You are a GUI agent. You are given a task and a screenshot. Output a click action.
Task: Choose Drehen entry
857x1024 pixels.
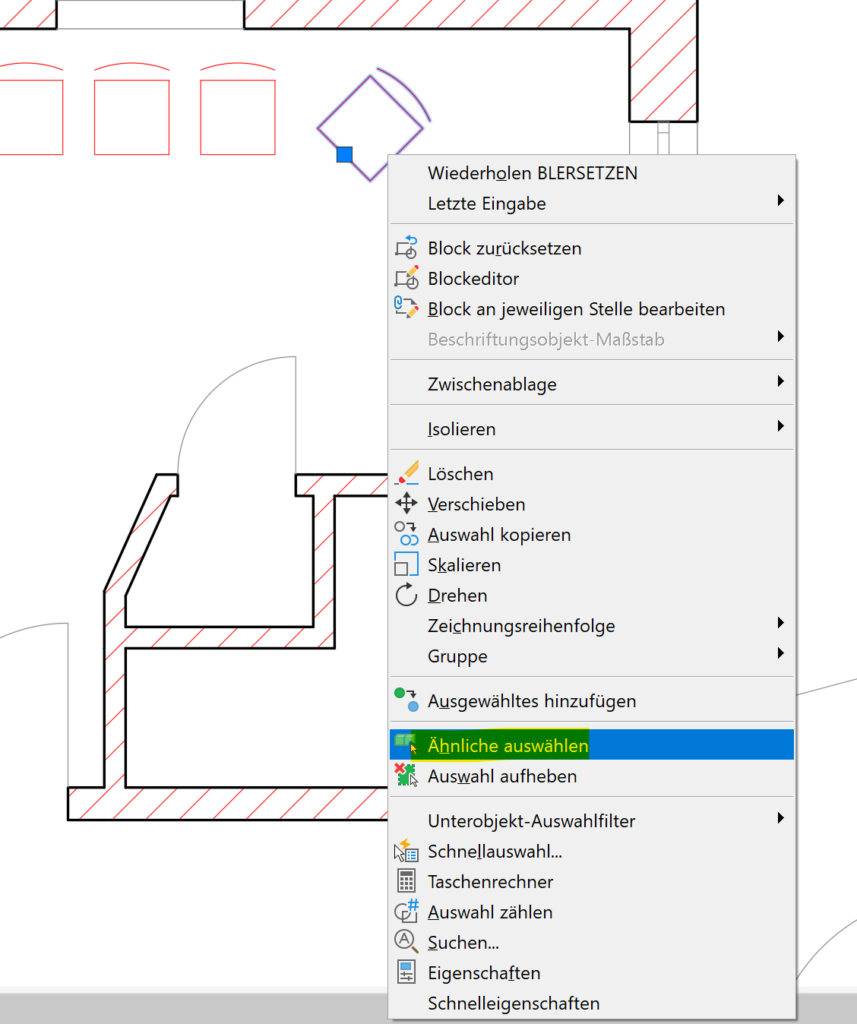(x=592, y=595)
